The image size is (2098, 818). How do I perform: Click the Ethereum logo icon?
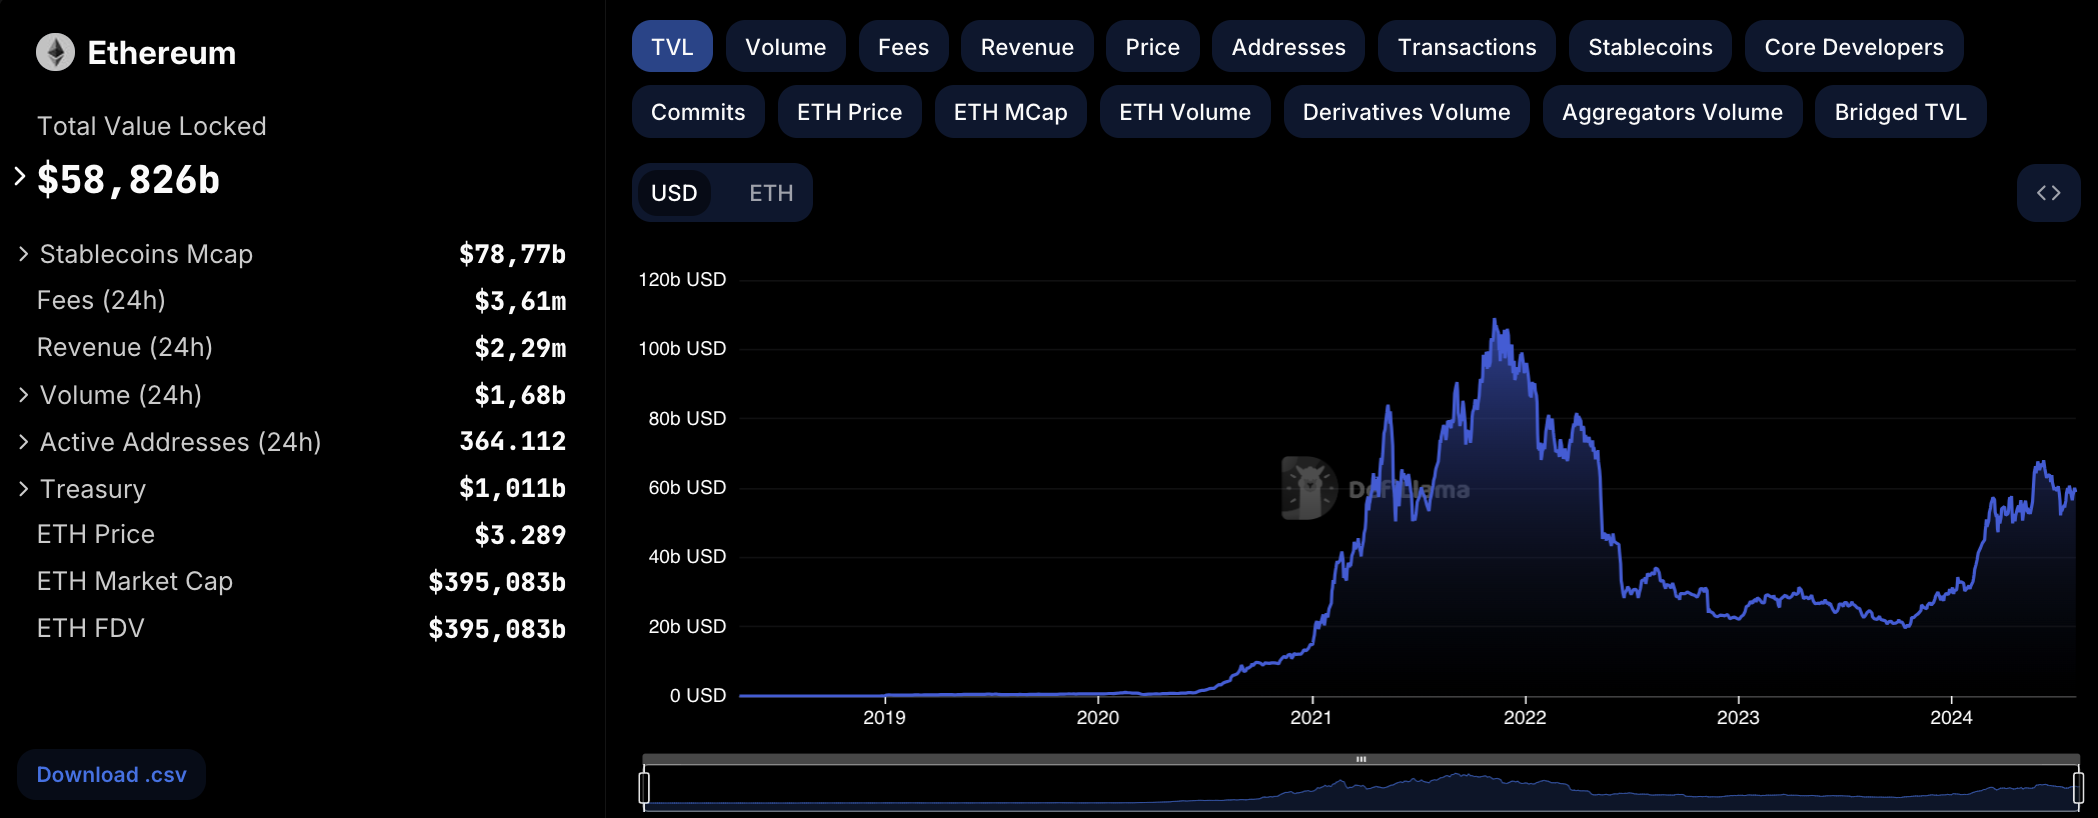click(56, 52)
